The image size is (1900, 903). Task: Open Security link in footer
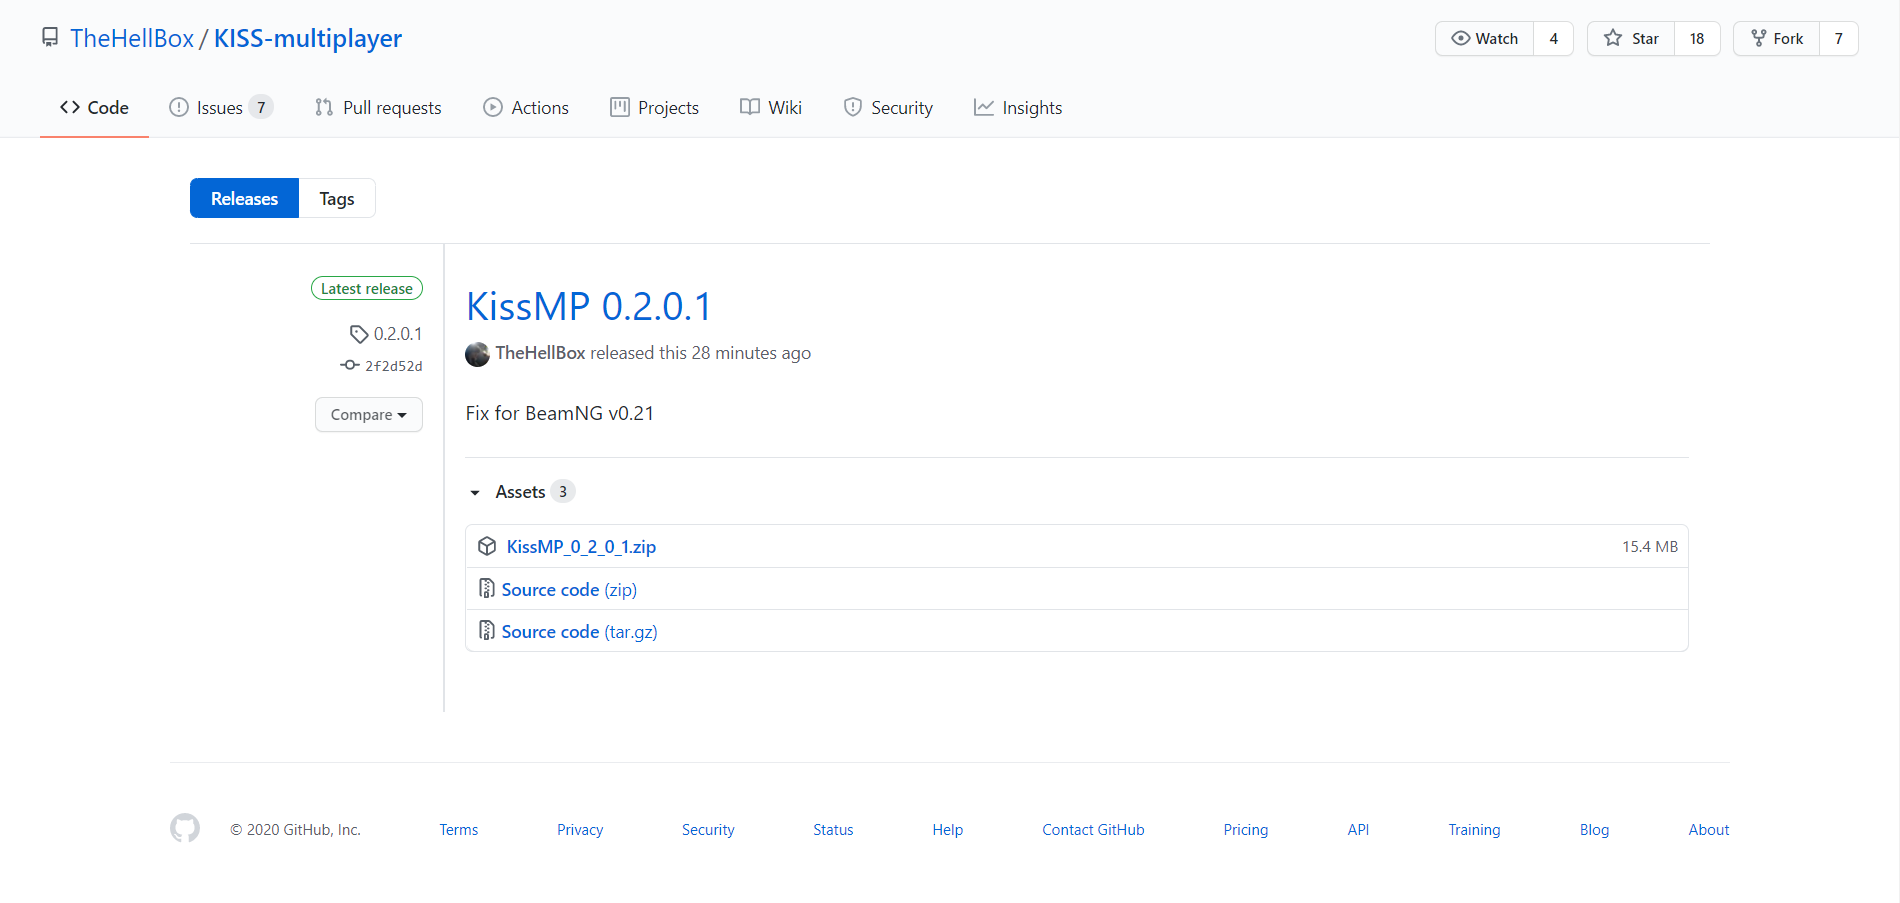tap(708, 830)
